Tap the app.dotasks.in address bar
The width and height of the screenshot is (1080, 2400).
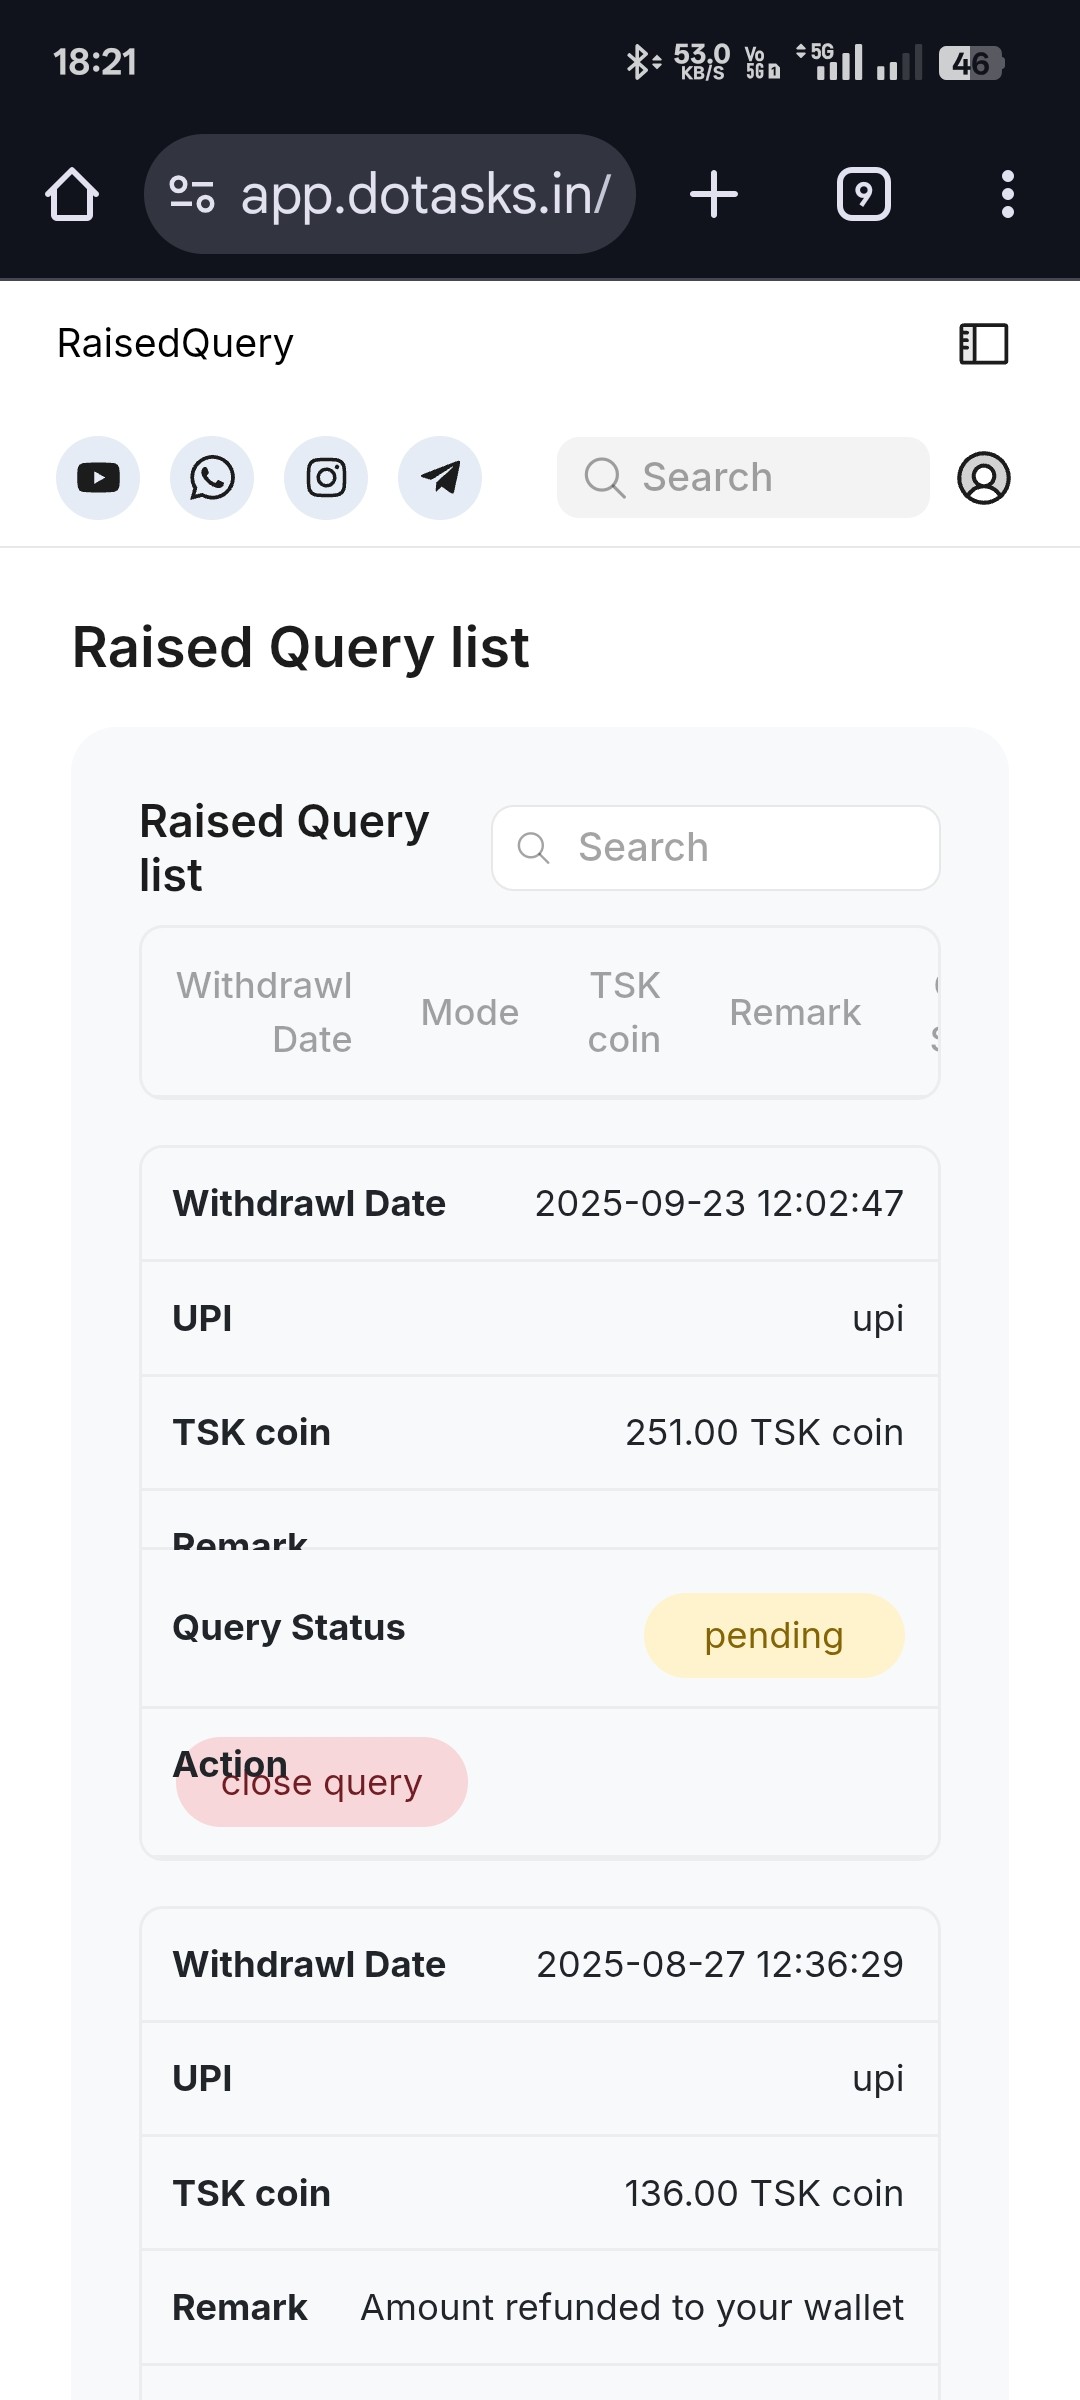click(x=425, y=194)
